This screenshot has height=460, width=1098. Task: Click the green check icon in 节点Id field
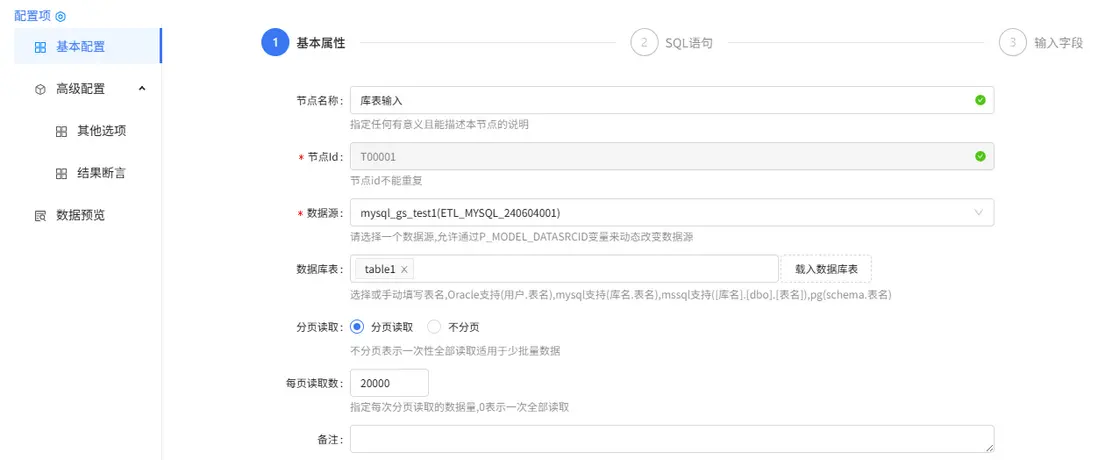(980, 156)
